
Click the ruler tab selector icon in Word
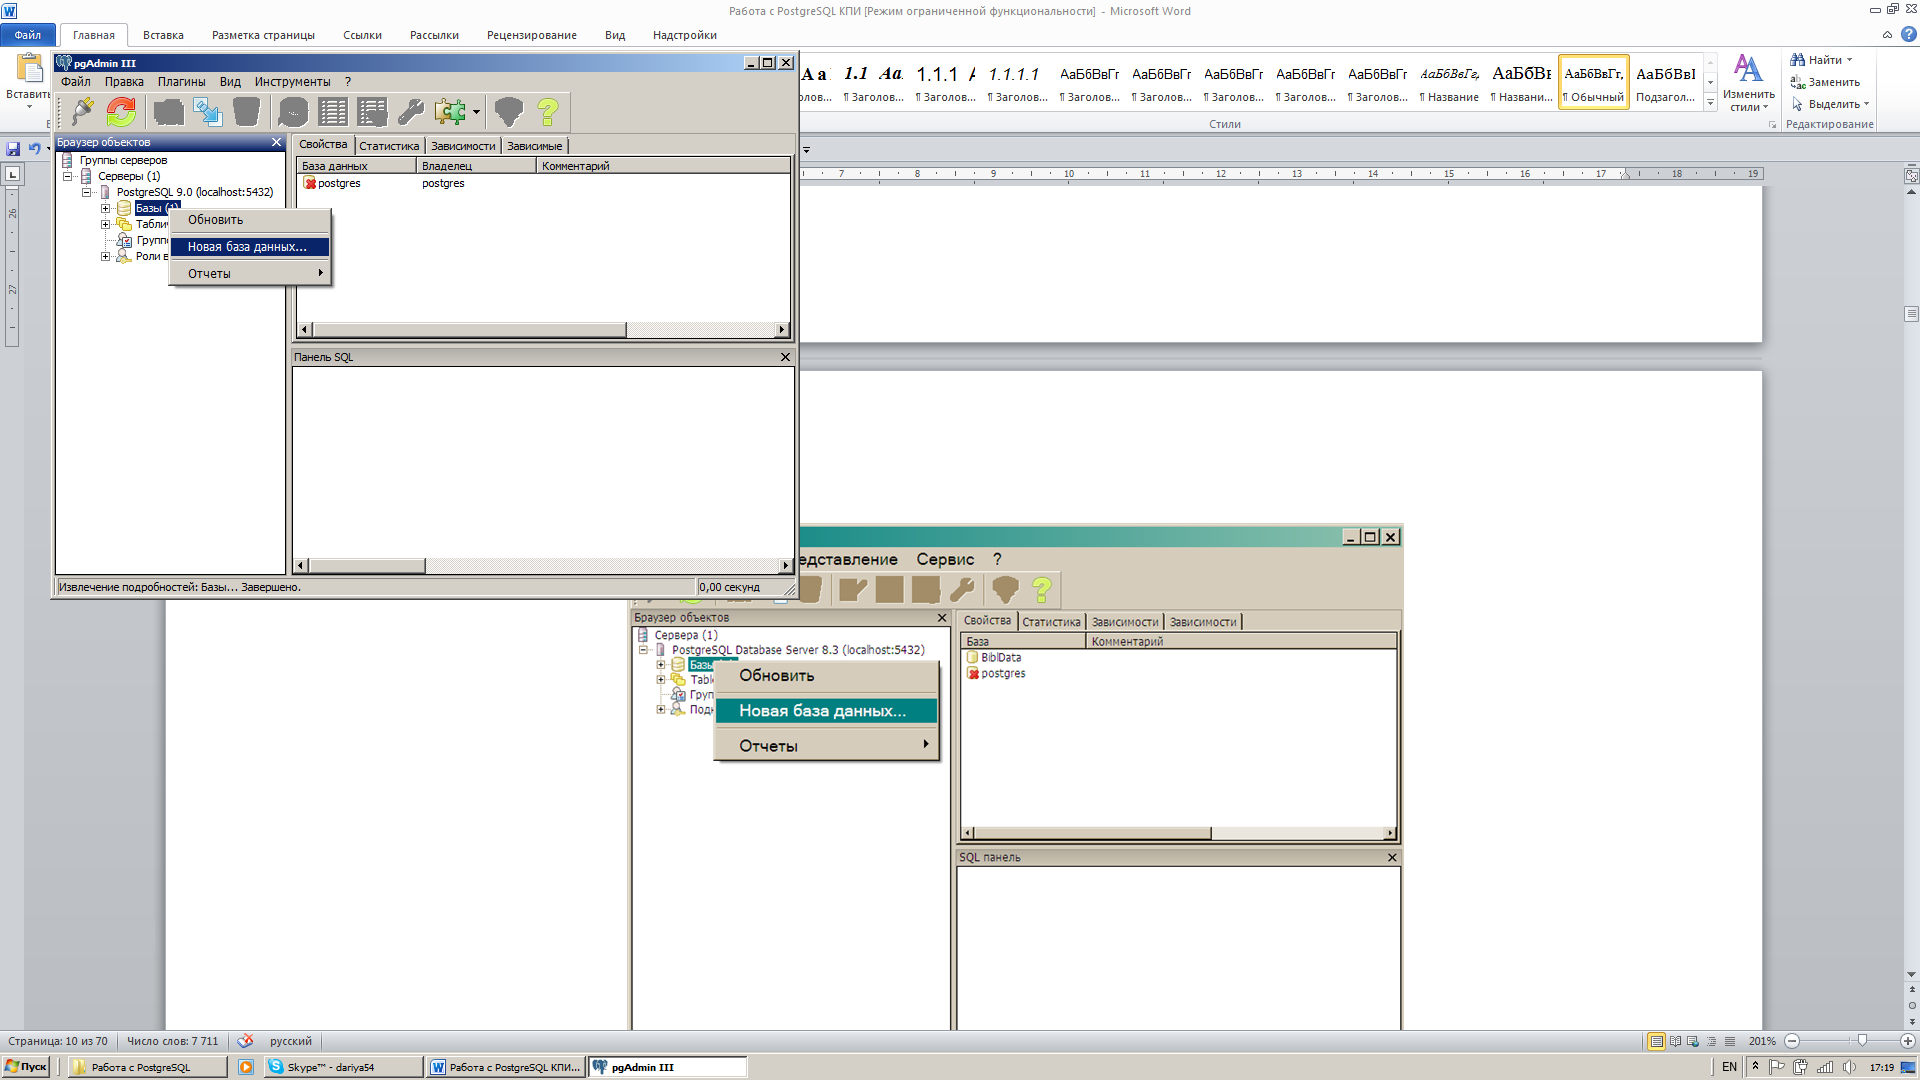[12, 174]
